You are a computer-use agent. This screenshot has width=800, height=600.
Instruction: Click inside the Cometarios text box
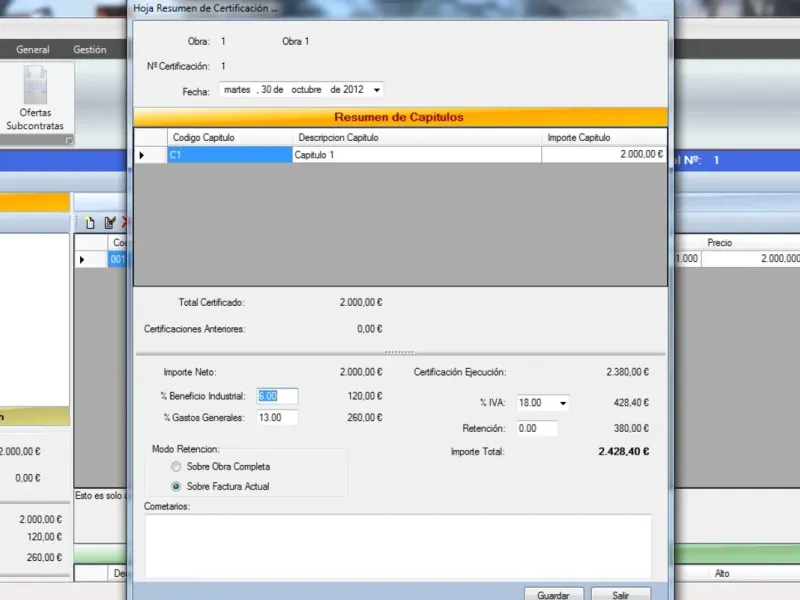click(x=398, y=546)
